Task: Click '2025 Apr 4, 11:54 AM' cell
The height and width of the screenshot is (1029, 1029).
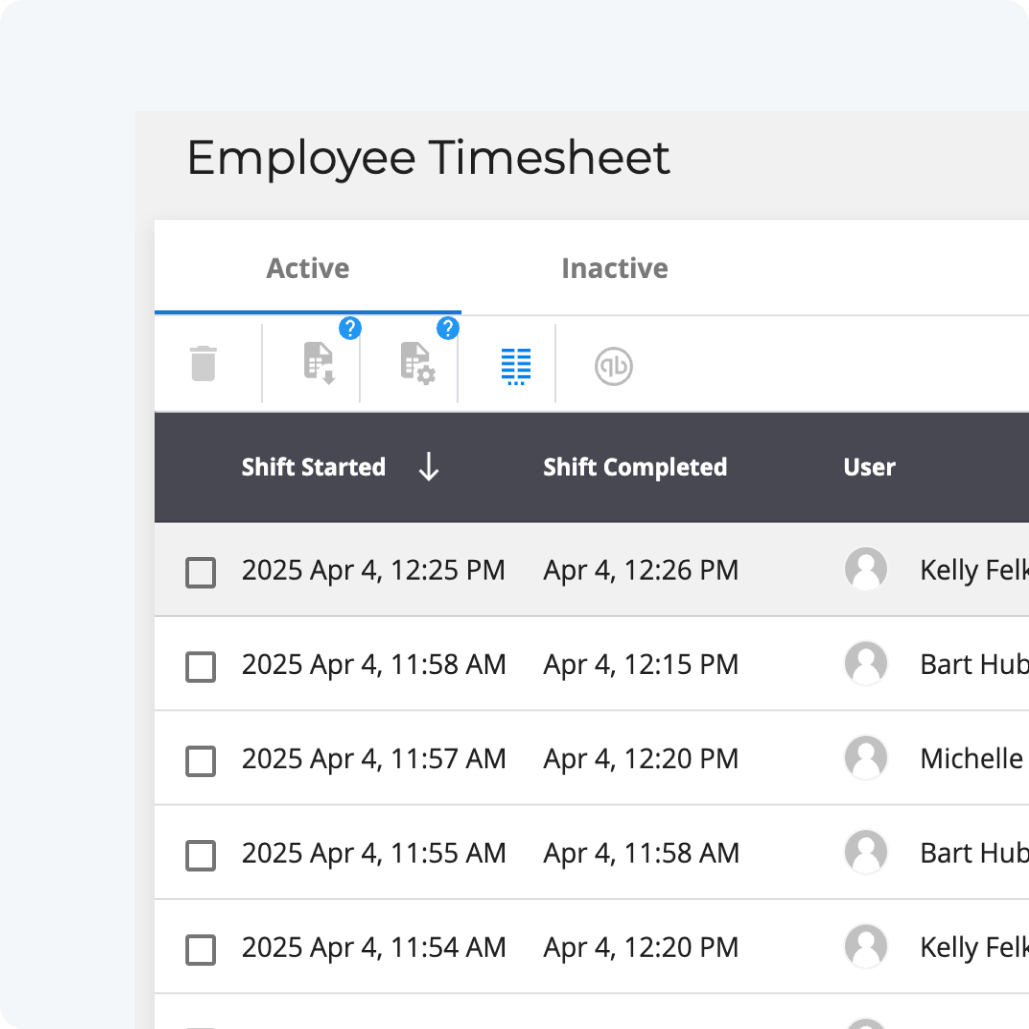Action: click(x=373, y=948)
